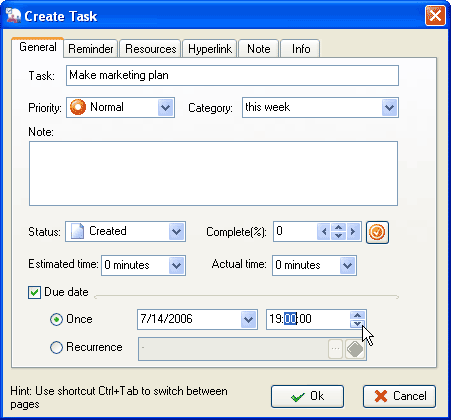Viewport: 451px width, 420px height.
Task: Click the Recurrence clear diamond icon
Action: tap(355, 349)
